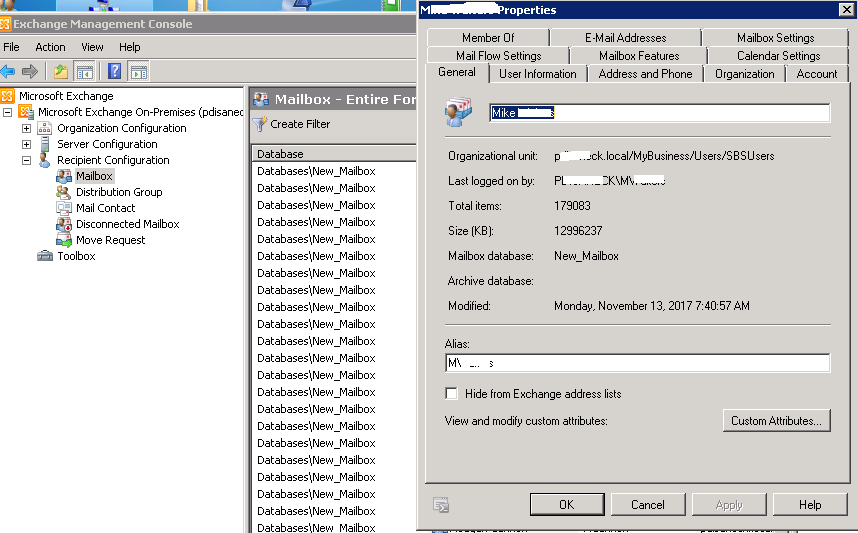Open the File menu

pyautogui.click(x=11, y=47)
